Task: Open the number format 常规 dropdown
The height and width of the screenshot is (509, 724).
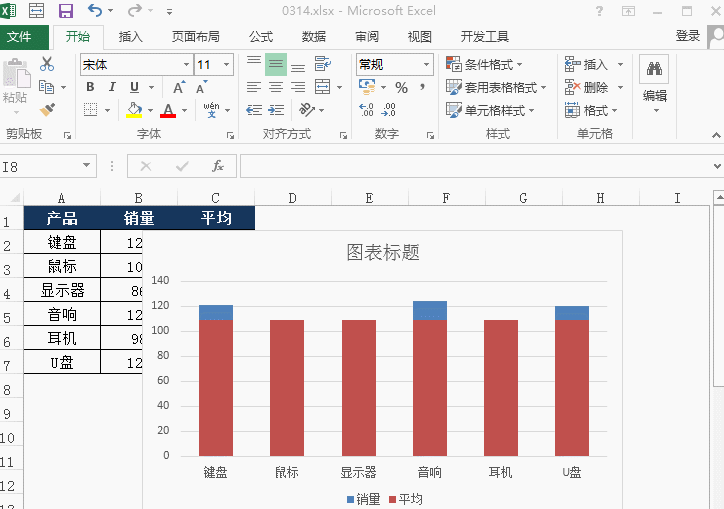Action: tap(427, 65)
